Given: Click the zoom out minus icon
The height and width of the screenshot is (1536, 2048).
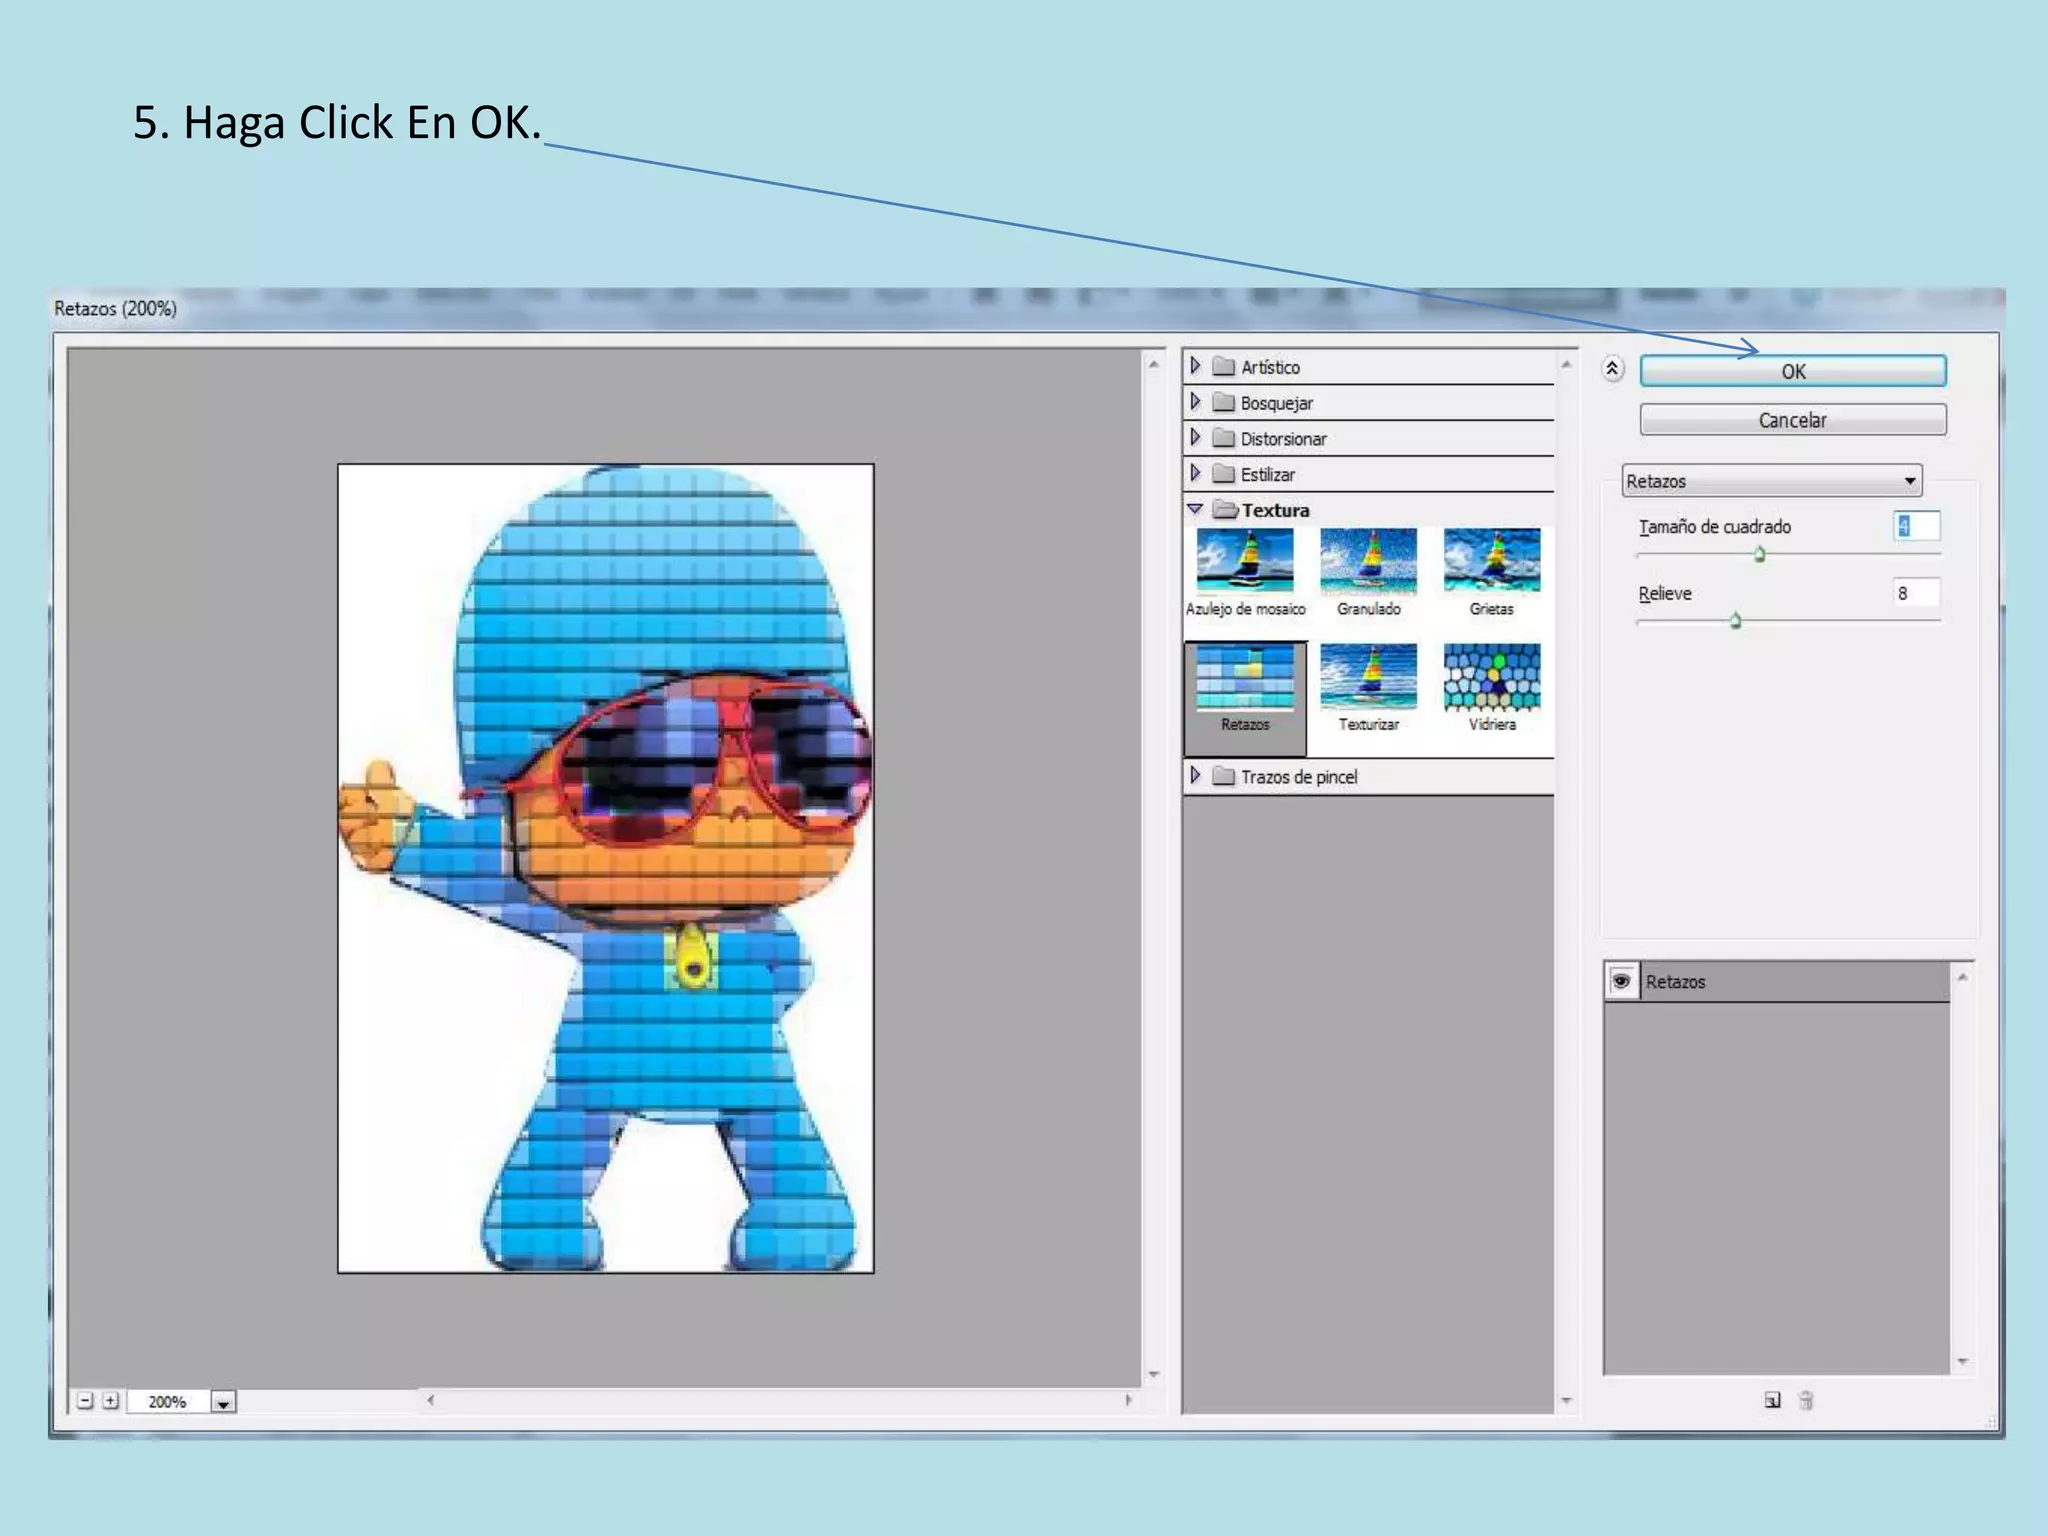Looking at the screenshot, I should click(x=85, y=1401).
